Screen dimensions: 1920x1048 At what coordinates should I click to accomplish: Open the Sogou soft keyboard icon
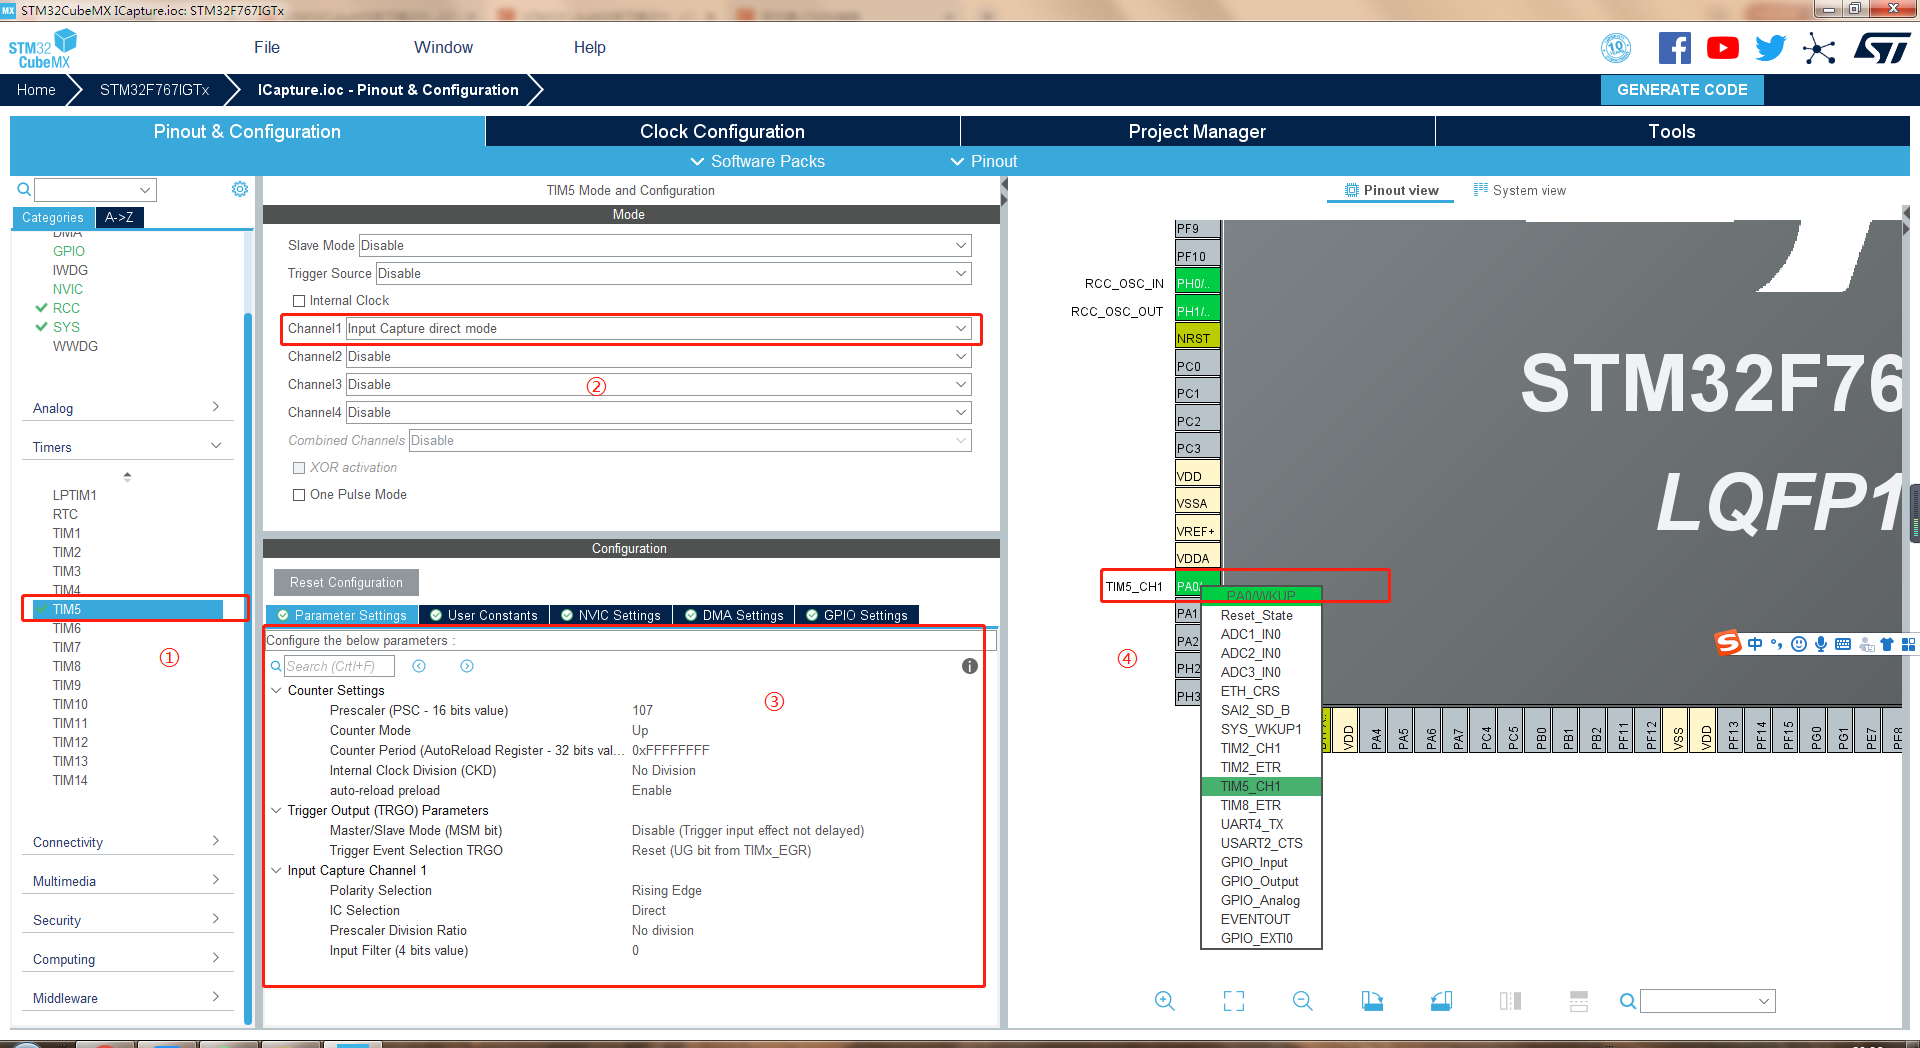point(1843,644)
